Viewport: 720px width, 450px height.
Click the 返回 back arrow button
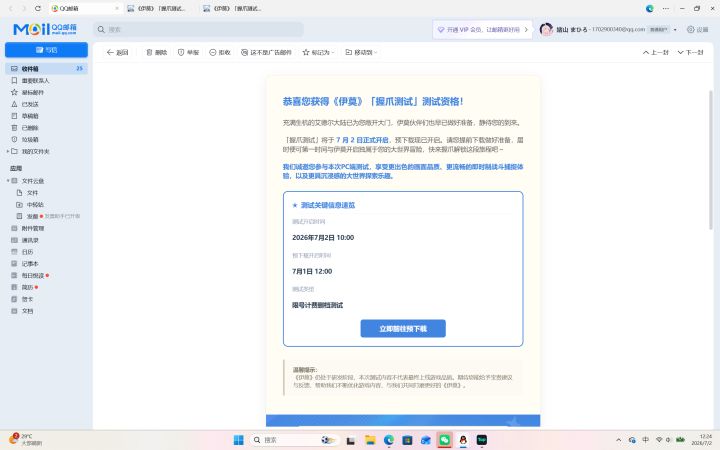tap(117, 52)
